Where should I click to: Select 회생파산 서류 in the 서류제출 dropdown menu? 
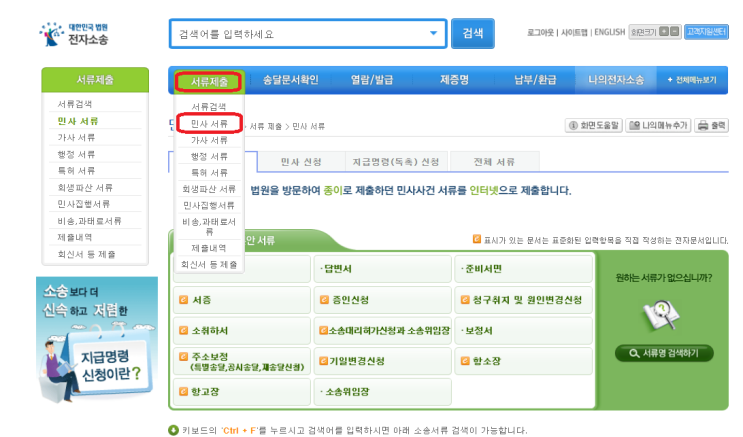pos(209,189)
